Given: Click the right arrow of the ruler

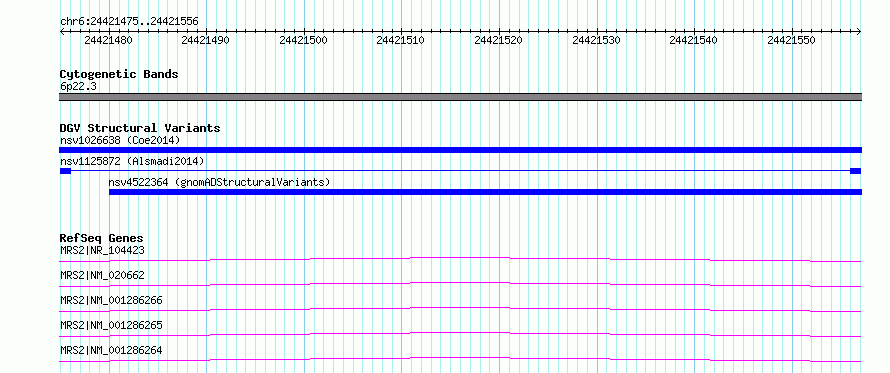Looking at the screenshot, I should (x=859, y=31).
